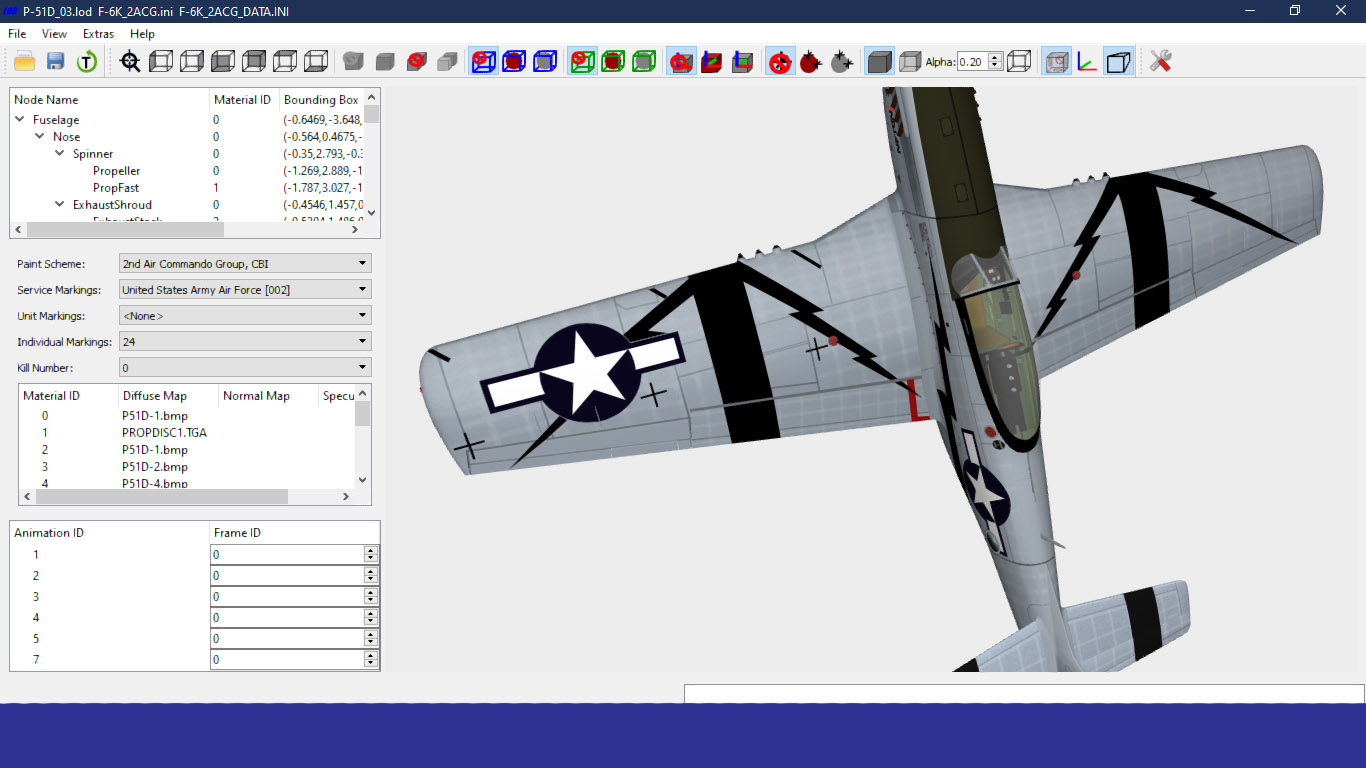Open the Extras menu

(98, 34)
